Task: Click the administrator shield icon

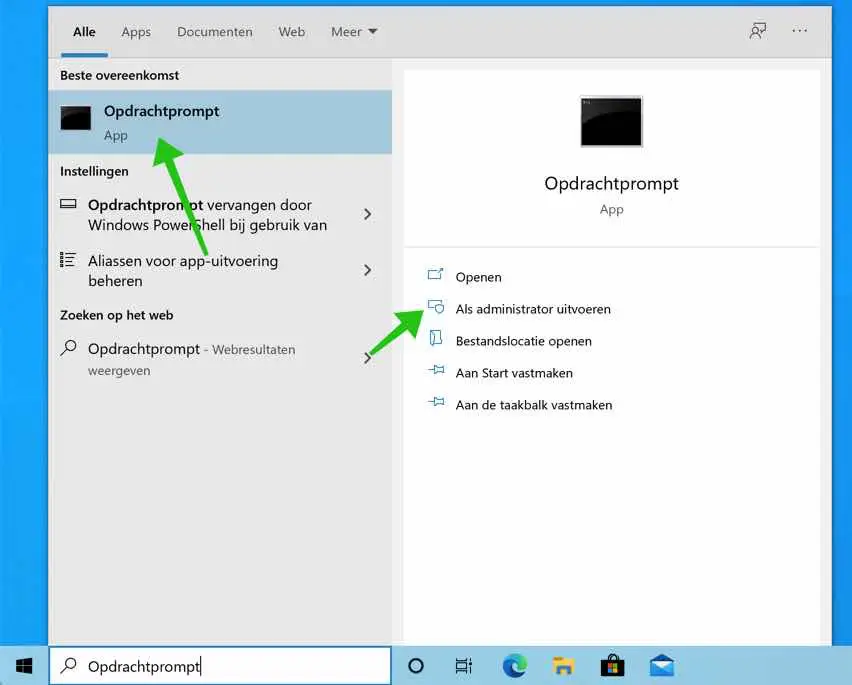Action: [x=436, y=307]
